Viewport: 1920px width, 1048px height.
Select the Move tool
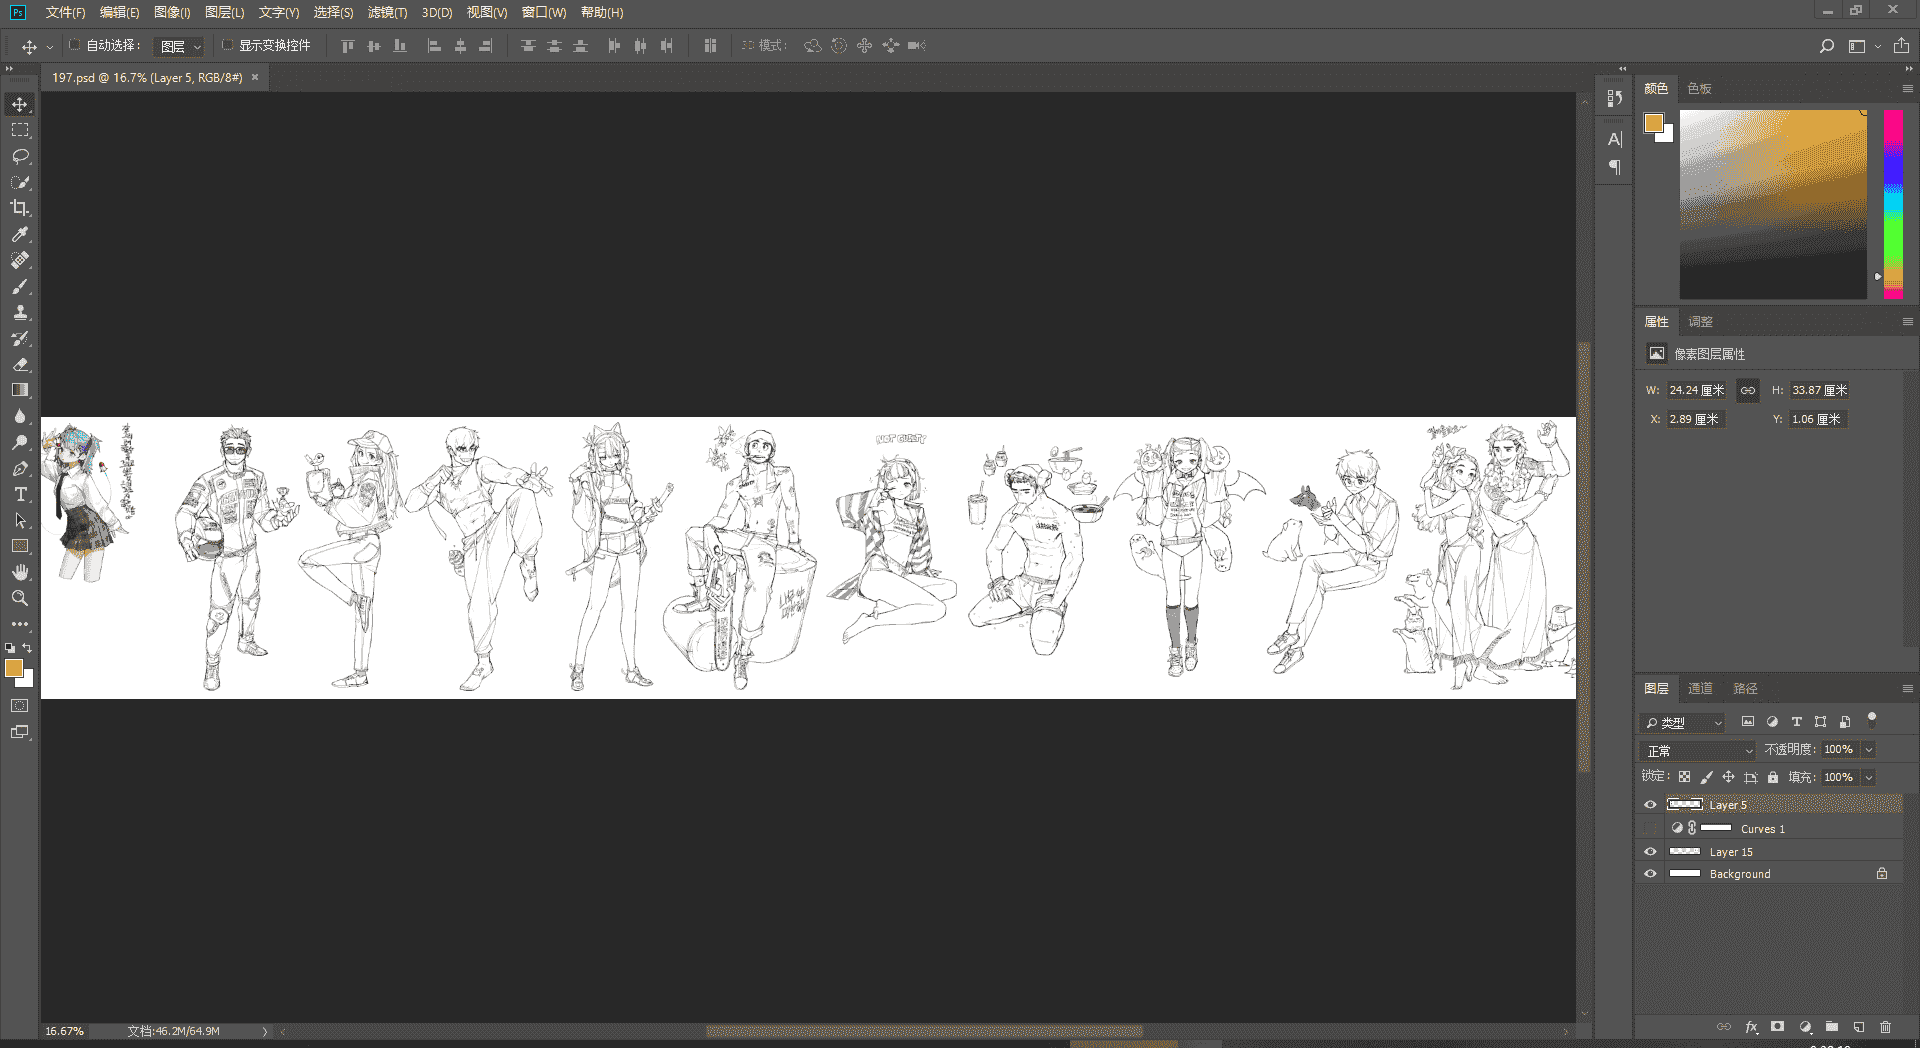(x=20, y=104)
